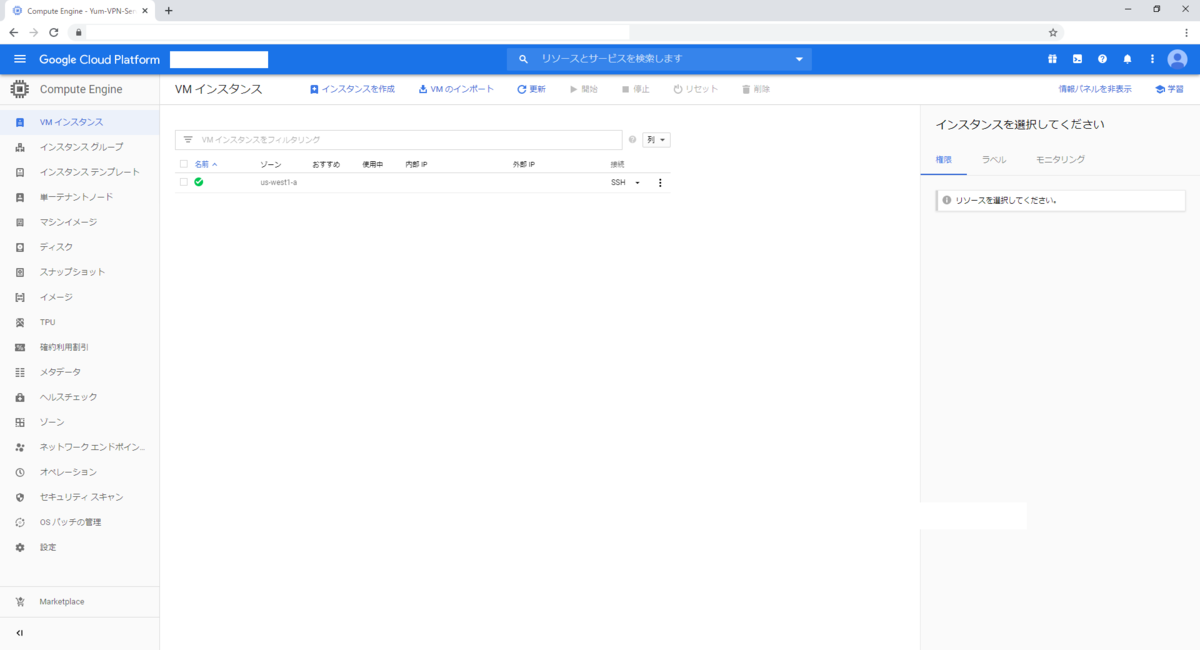The width and height of the screenshot is (1200, 650).
Task: Open the gift free trial icon
Action: click(1052, 59)
